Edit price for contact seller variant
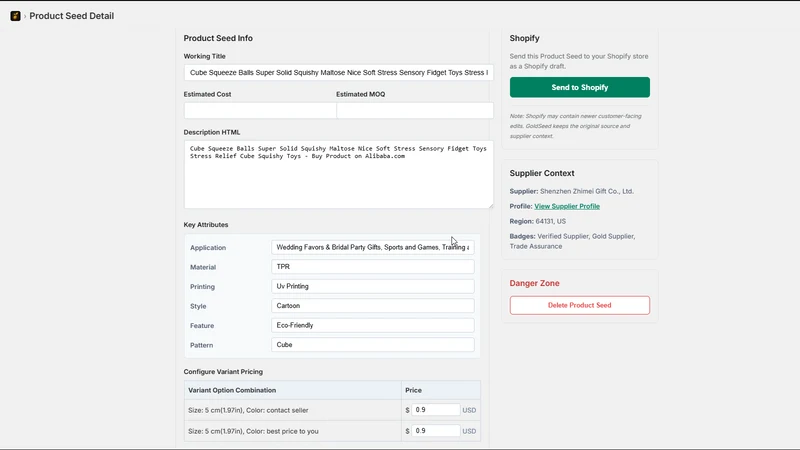Image resolution: width=800 pixels, height=450 pixels. [x=436, y=410]
